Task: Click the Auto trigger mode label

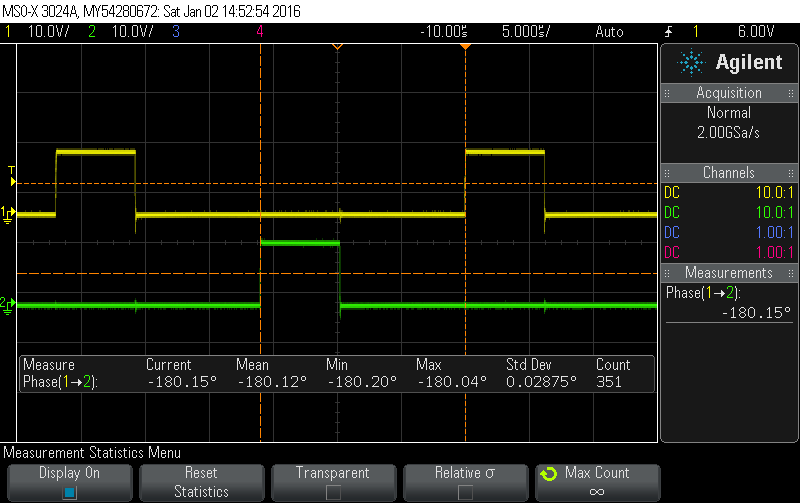Action: coord(609,32)
